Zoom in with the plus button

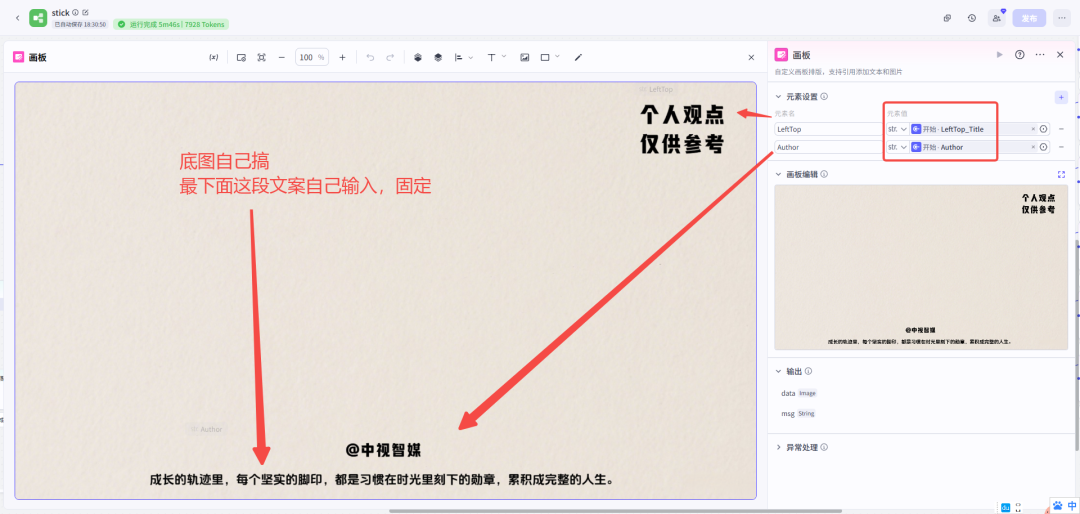point(342,58)
